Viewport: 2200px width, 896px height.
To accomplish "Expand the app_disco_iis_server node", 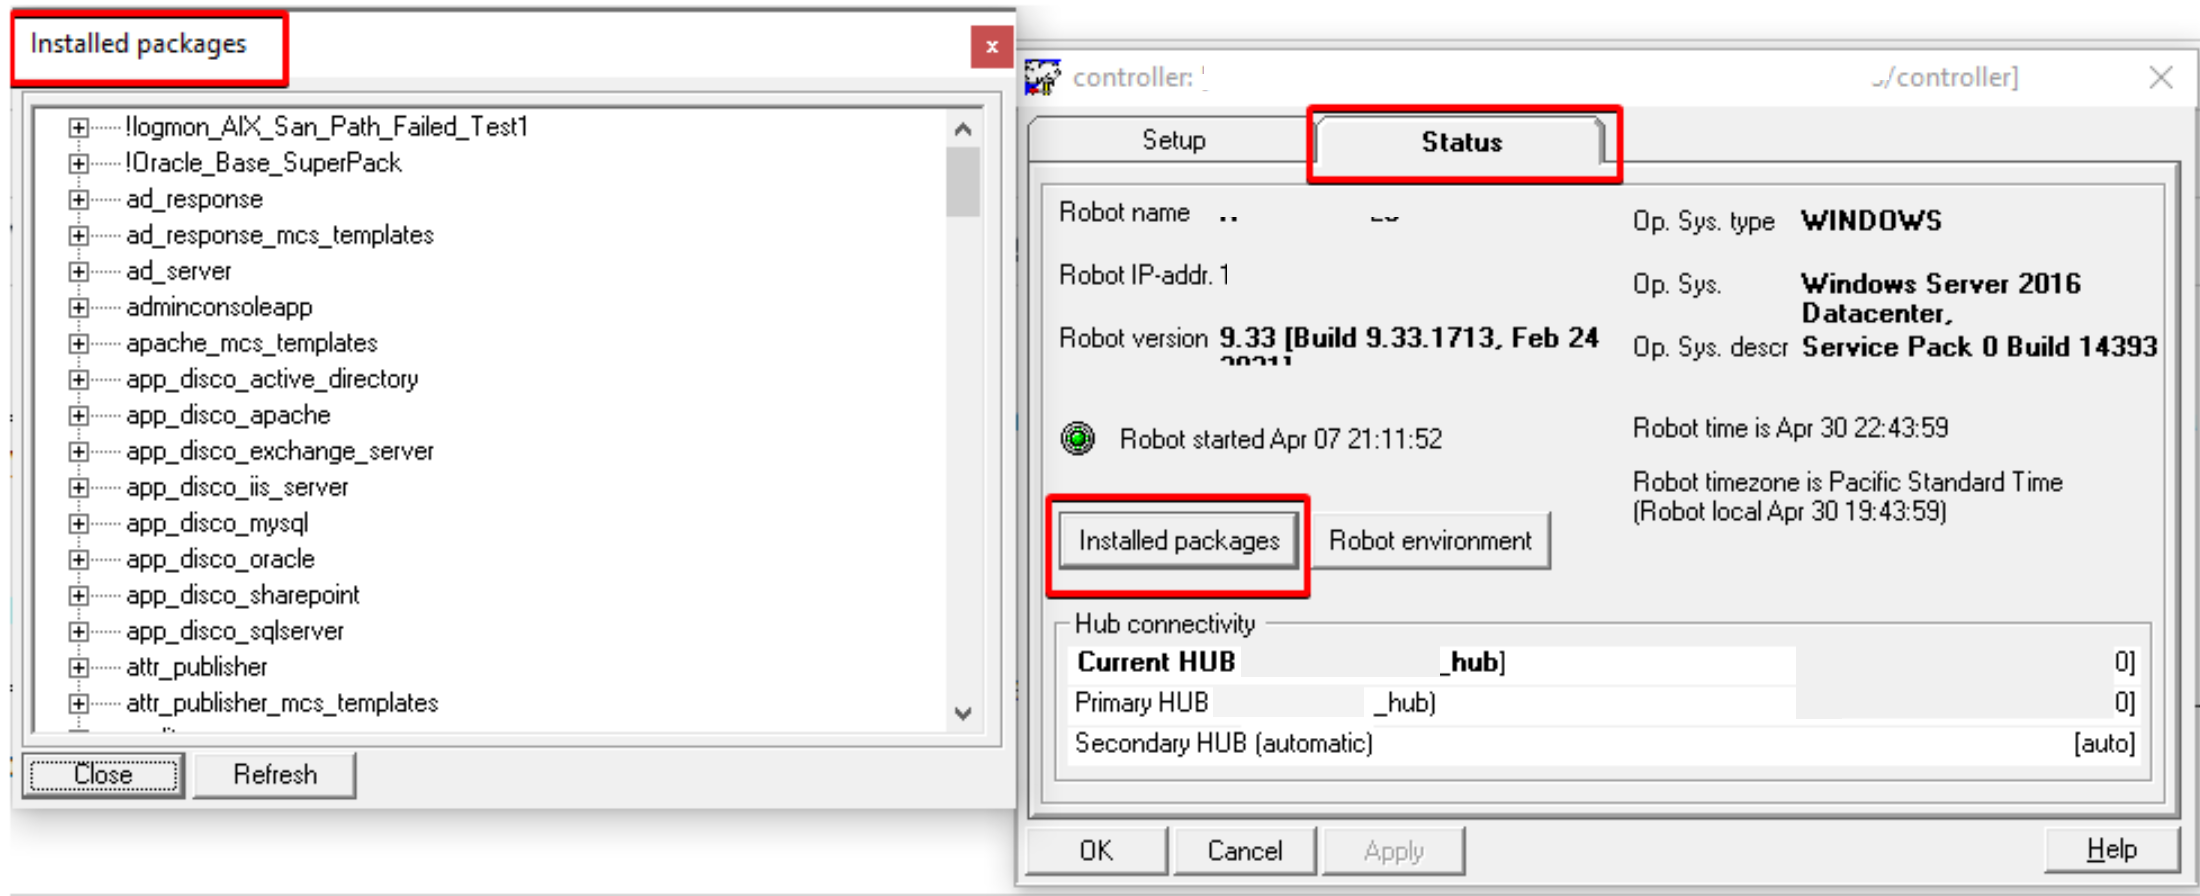I will 78,487.
